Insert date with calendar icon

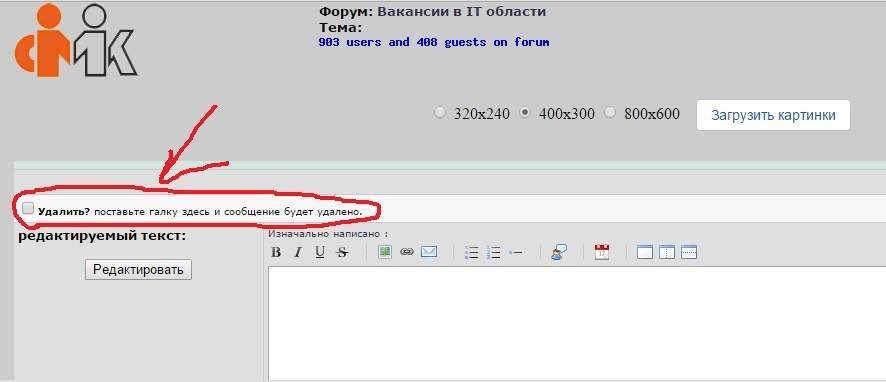tap(602, 252)
